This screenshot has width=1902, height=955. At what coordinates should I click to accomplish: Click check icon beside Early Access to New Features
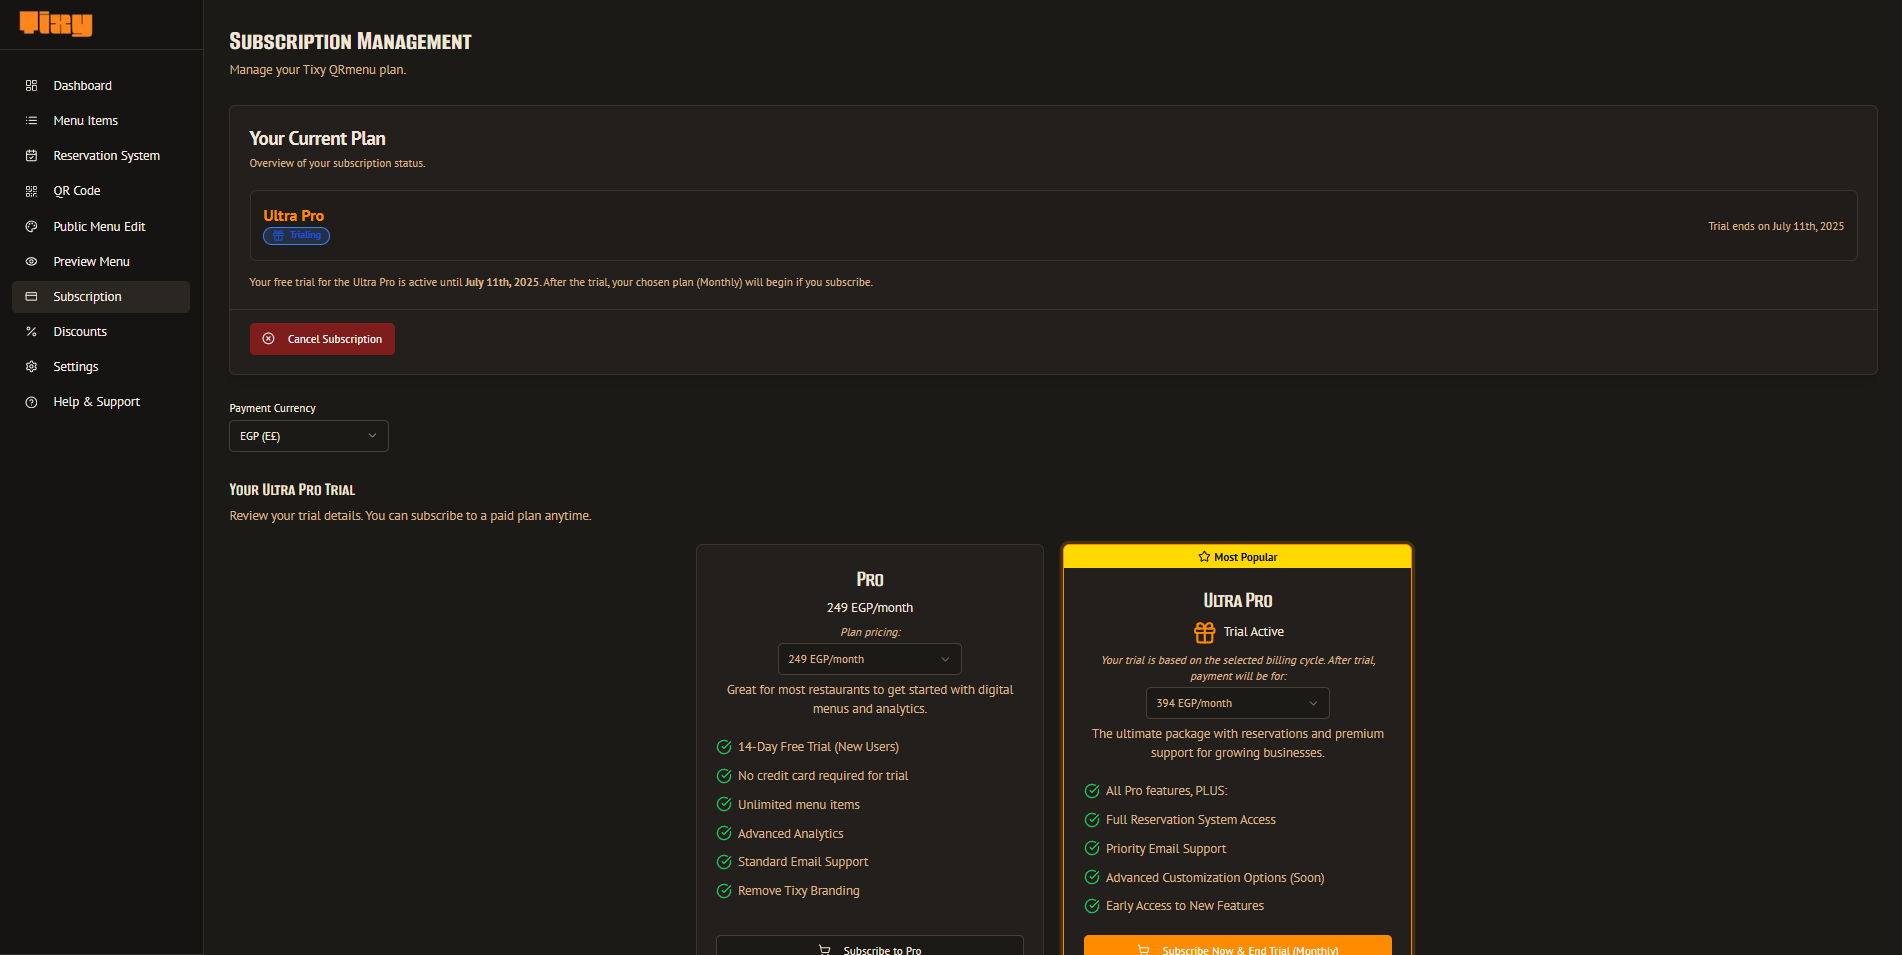click(x=1092, y=906)
